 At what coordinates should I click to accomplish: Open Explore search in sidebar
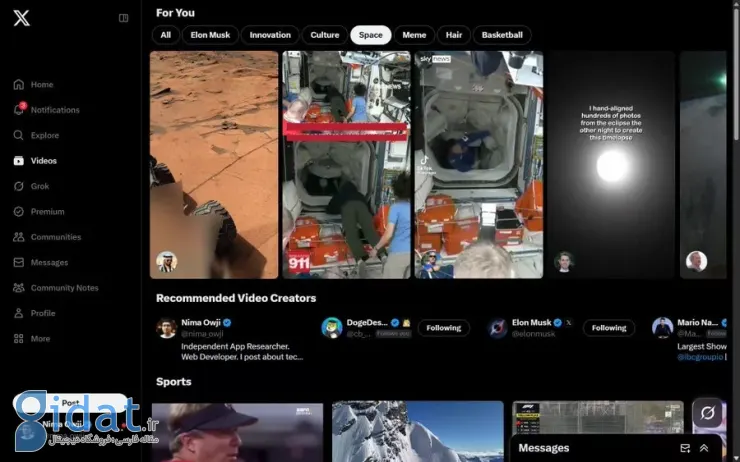pos(36,135)
